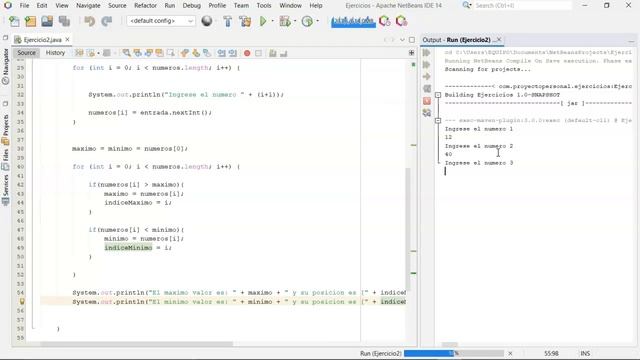Viewport: 640px width, 360px height.
Task: Stop the running build with red icon
Action: pyautogui.click(x=427, y=101)
